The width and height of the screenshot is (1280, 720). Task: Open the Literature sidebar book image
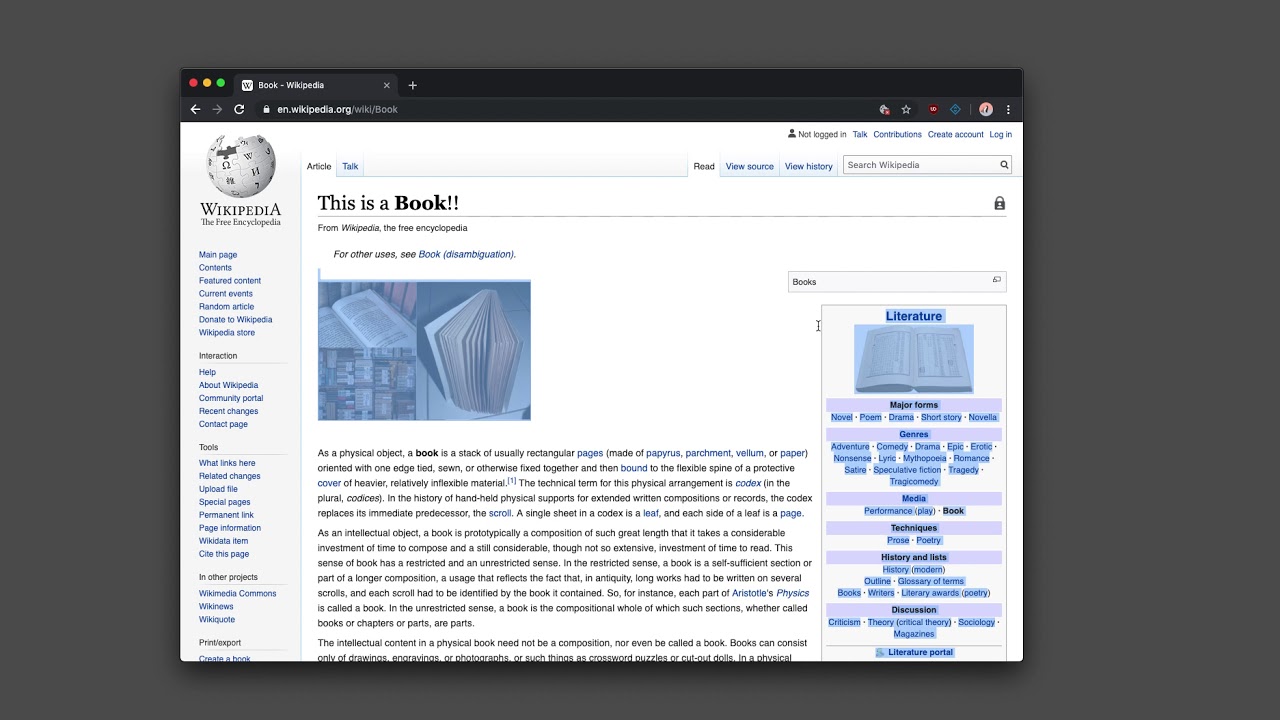point(914,359)
